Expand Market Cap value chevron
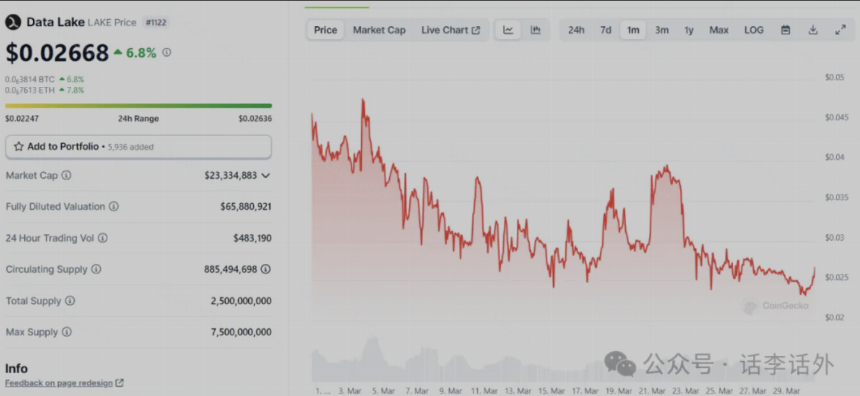860x396 pixels. (x=265, y=176)
